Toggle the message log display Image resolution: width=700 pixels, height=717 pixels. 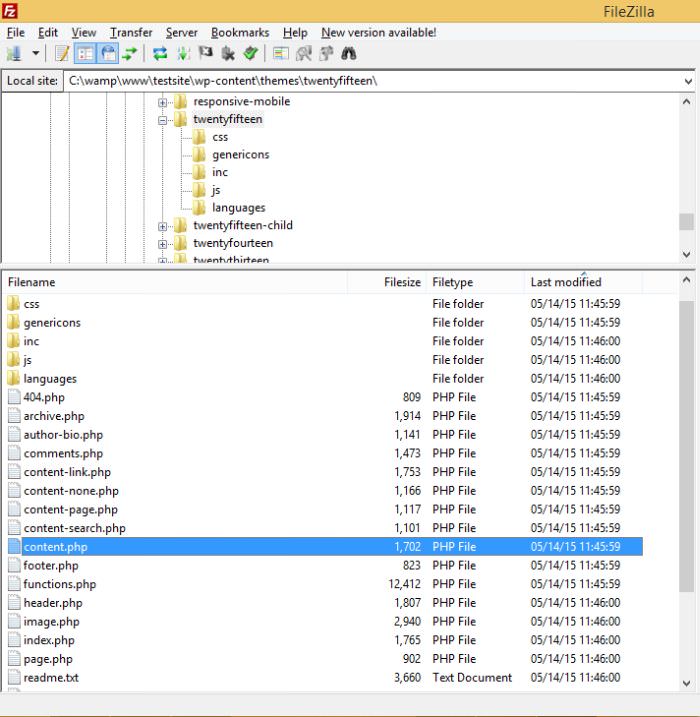tap(62, 54)
